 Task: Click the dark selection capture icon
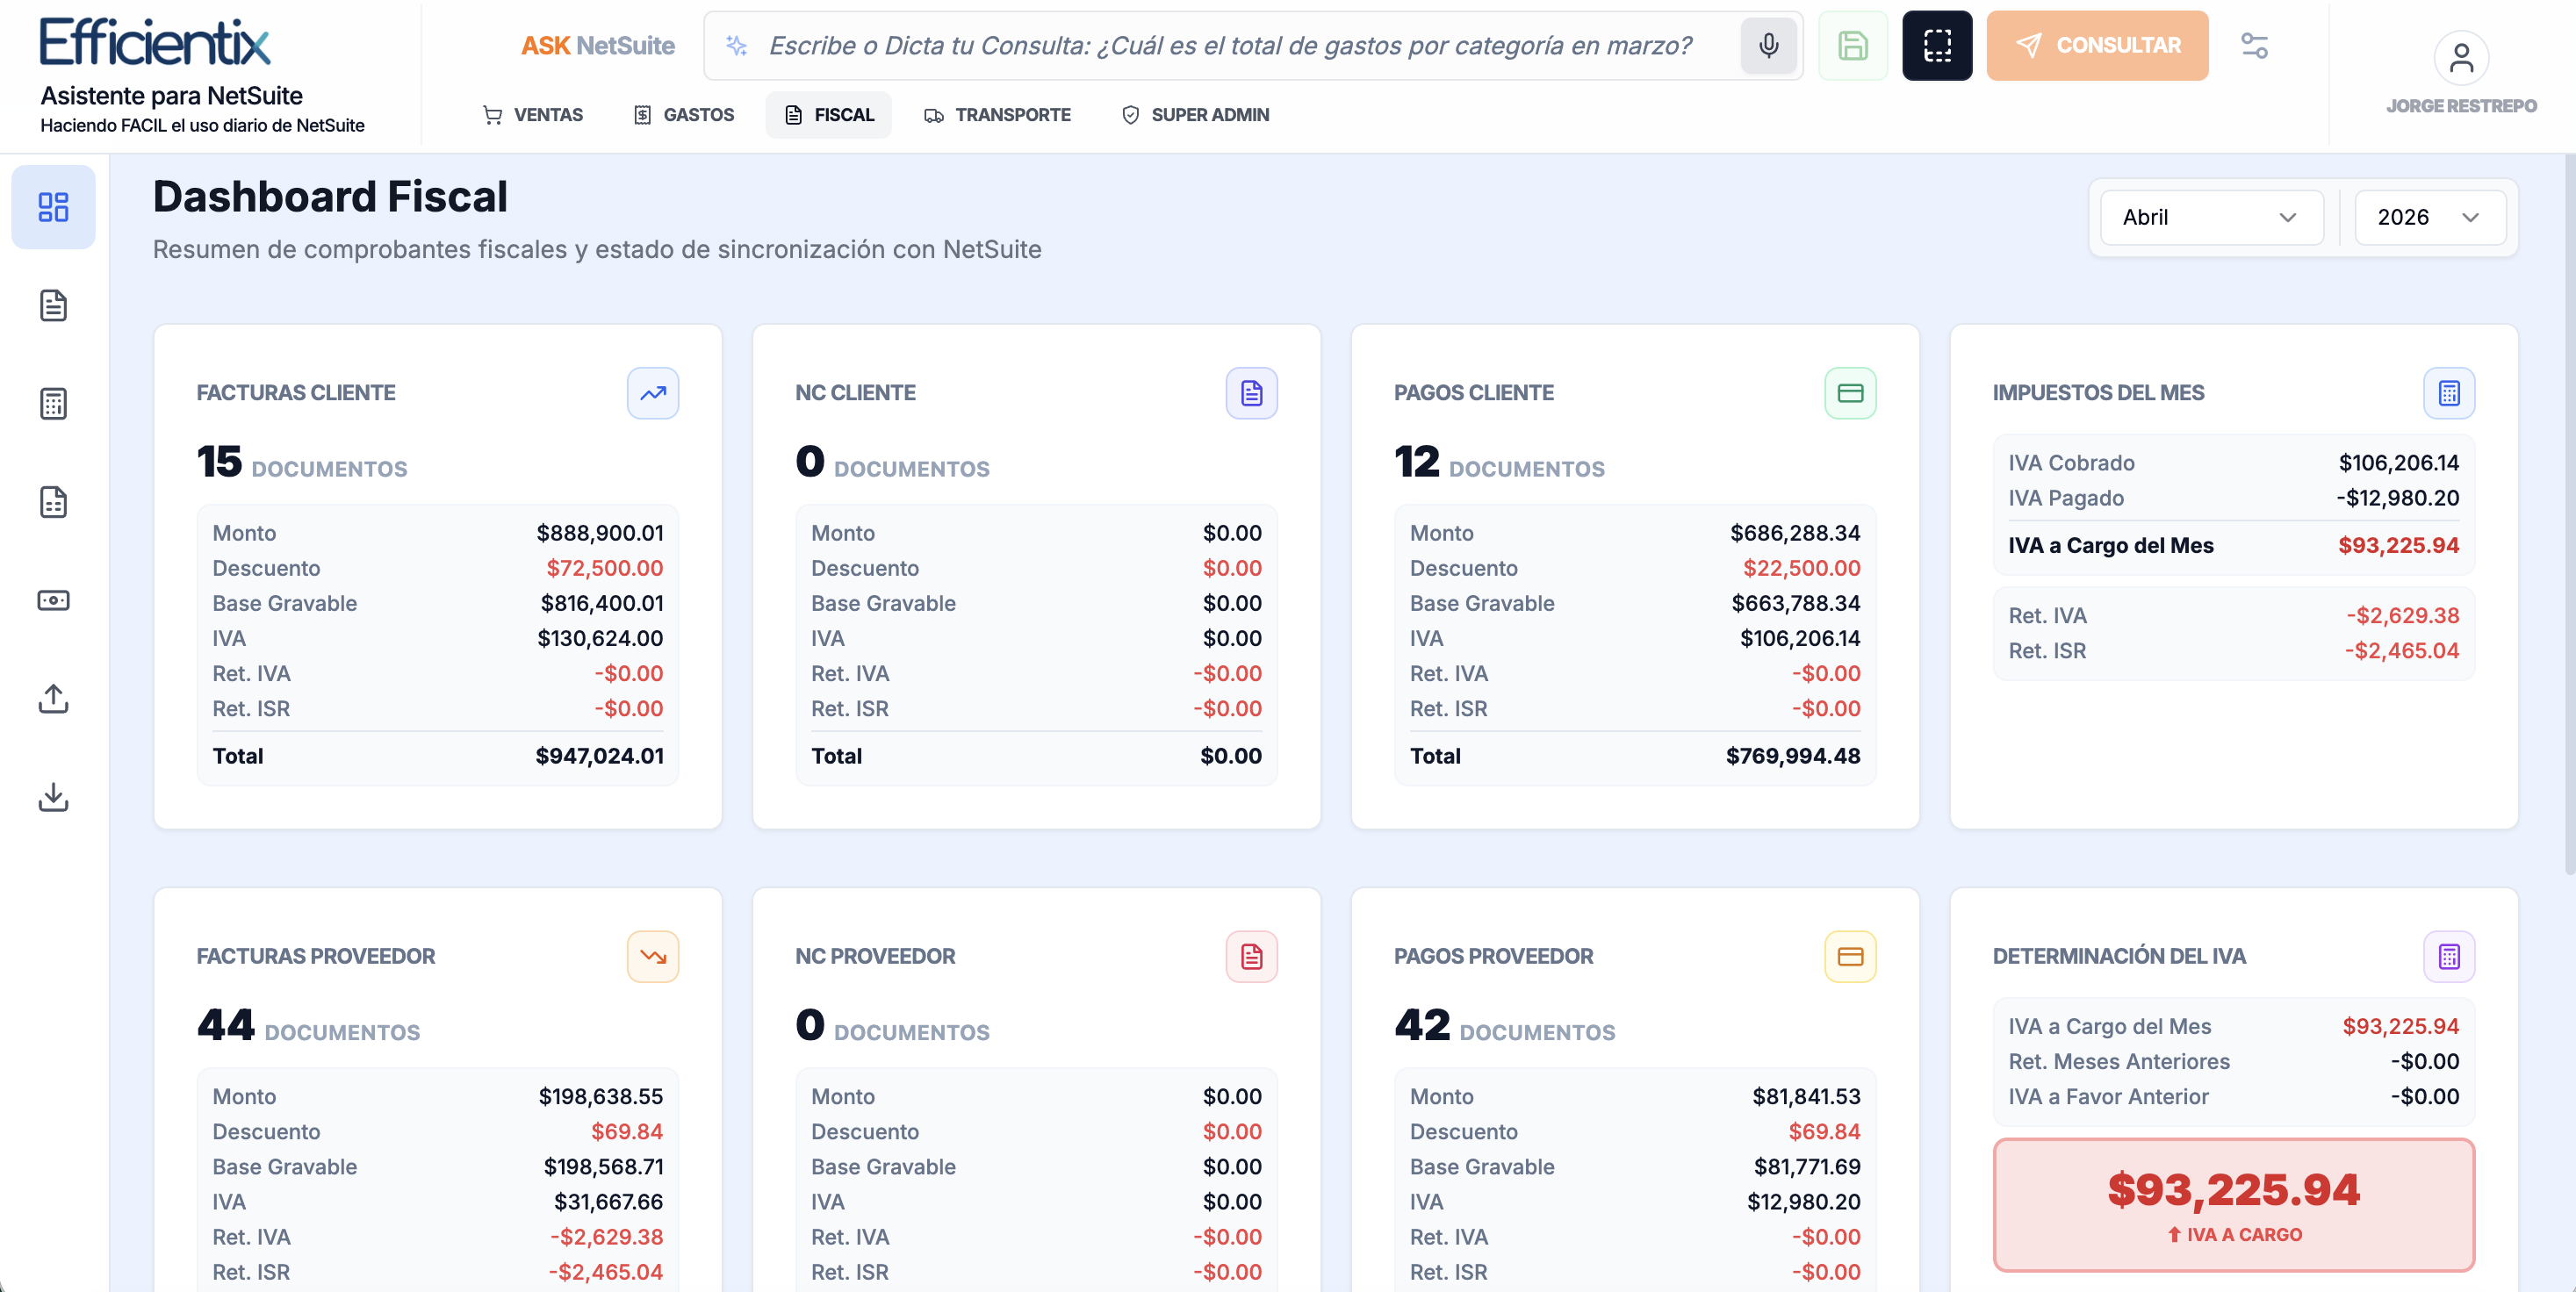(x=1937, y=46)
